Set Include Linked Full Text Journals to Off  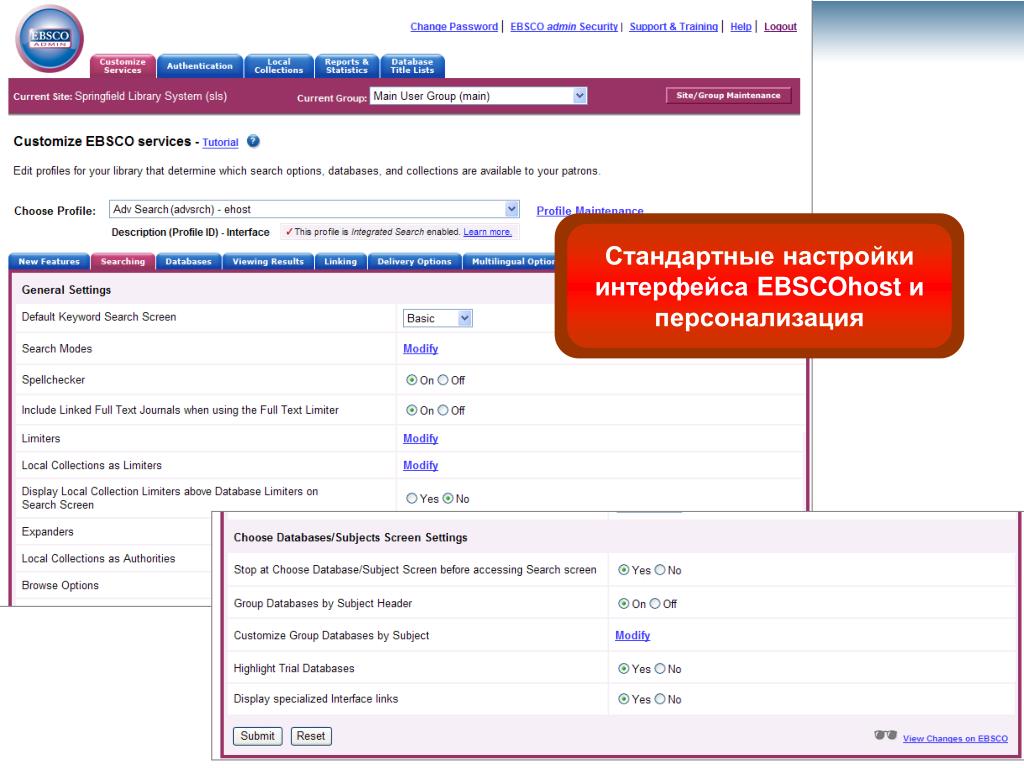[x=443, y=410]
